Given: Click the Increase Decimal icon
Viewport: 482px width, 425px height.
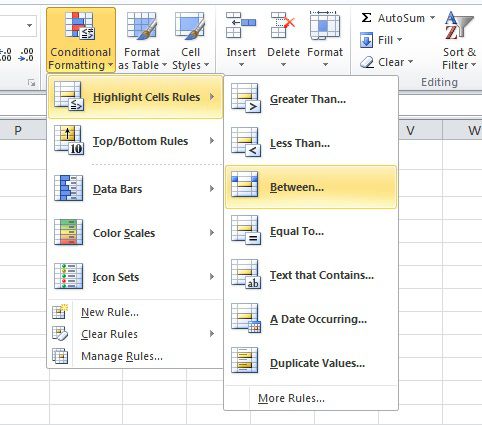Looking at the screenshot, I should click(6, 55).
